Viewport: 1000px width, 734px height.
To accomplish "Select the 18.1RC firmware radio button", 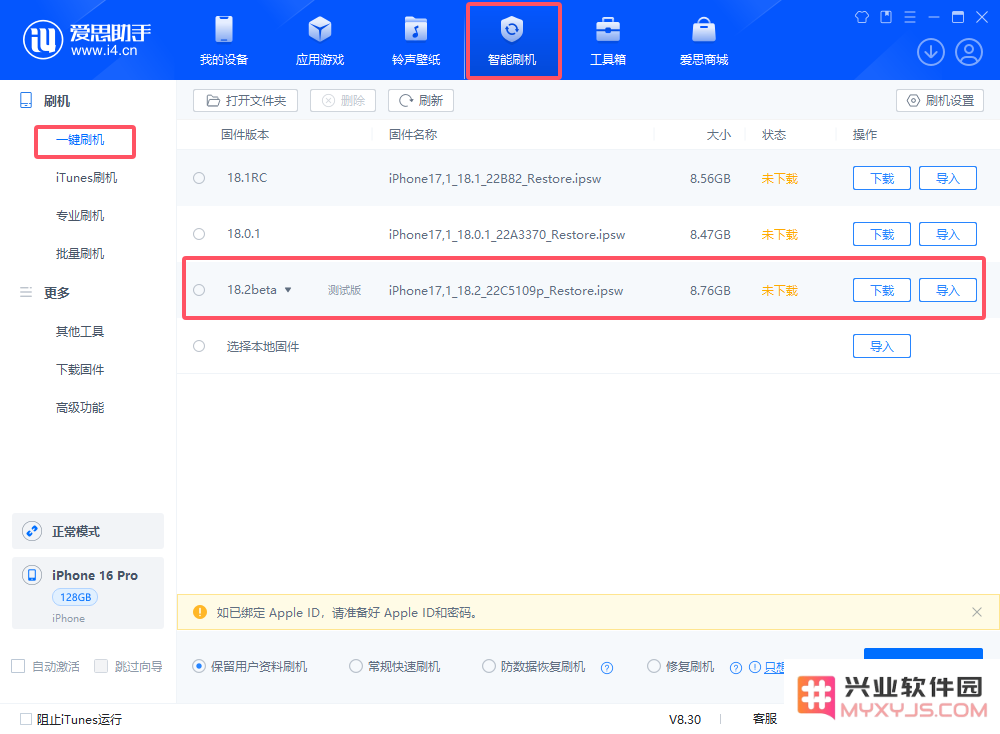I will pos(199,178).
